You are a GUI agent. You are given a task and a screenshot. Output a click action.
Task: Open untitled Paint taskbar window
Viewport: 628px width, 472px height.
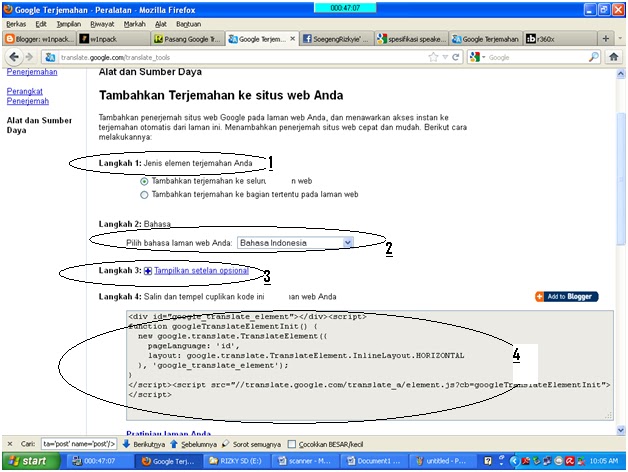coord(441,461)
